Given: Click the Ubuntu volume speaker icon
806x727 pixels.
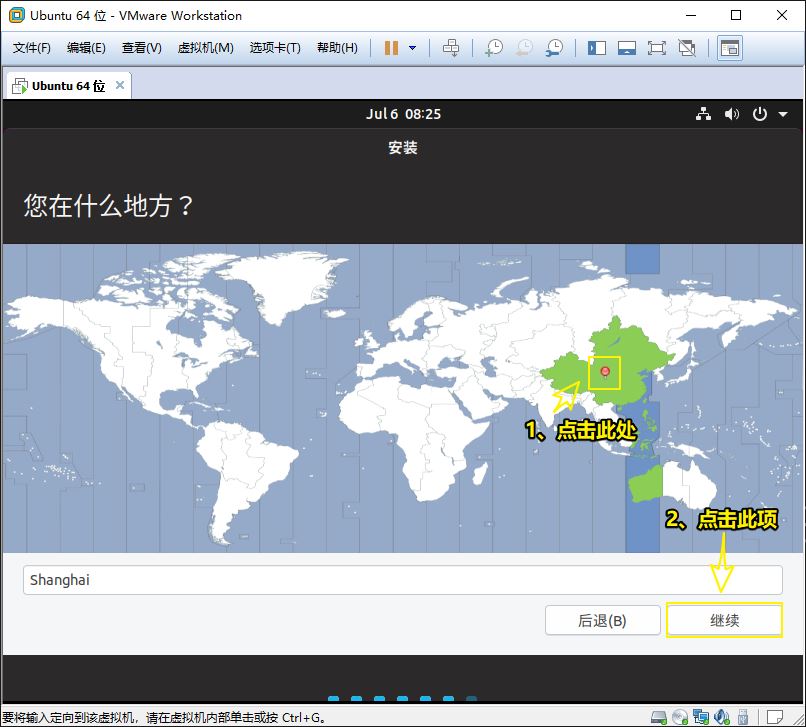Looking at the screenshot, I should point(732,114).
